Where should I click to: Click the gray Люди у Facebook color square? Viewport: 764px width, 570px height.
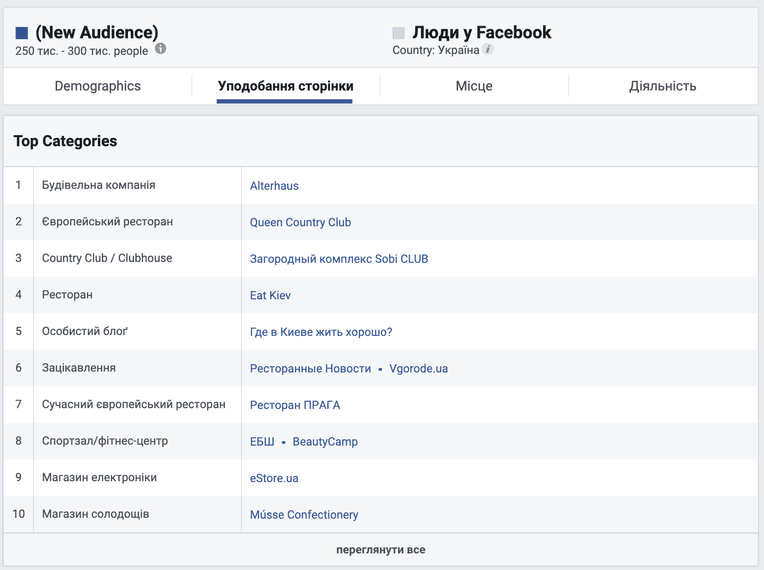click(x=399, y=33)
